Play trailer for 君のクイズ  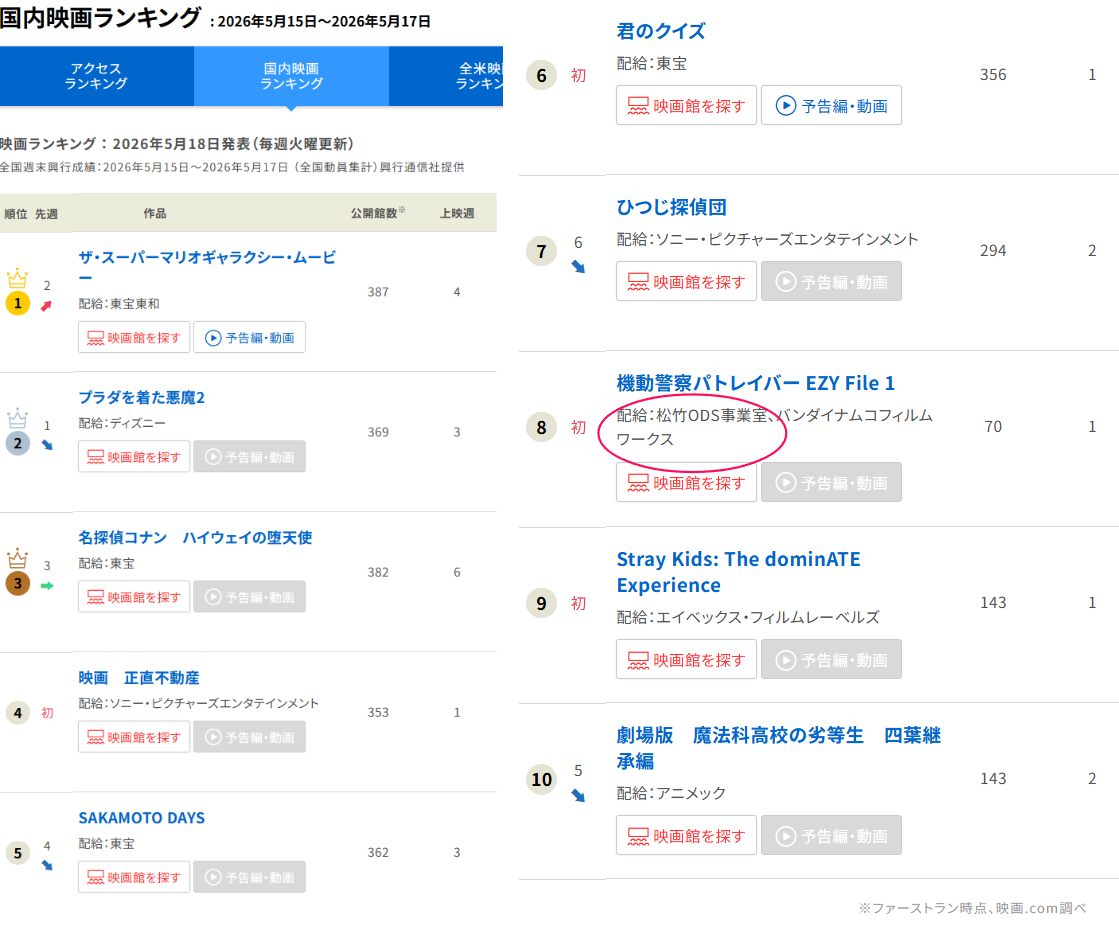[831, 106]
